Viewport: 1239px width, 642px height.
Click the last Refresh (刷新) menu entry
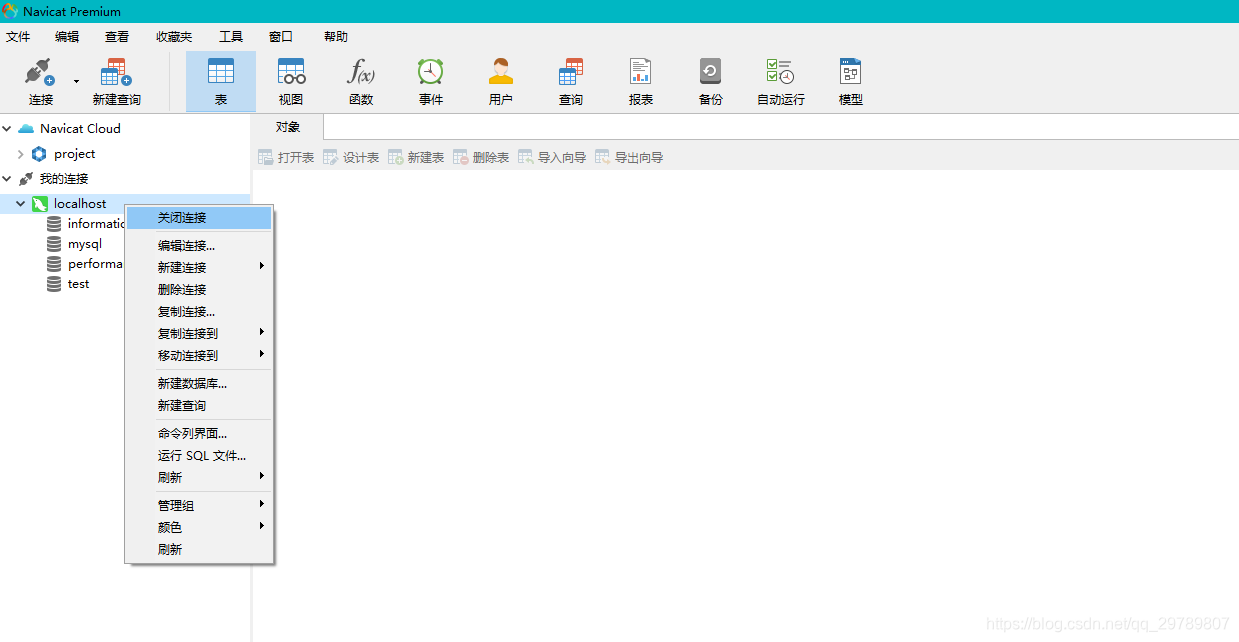(x=199, y=549)
